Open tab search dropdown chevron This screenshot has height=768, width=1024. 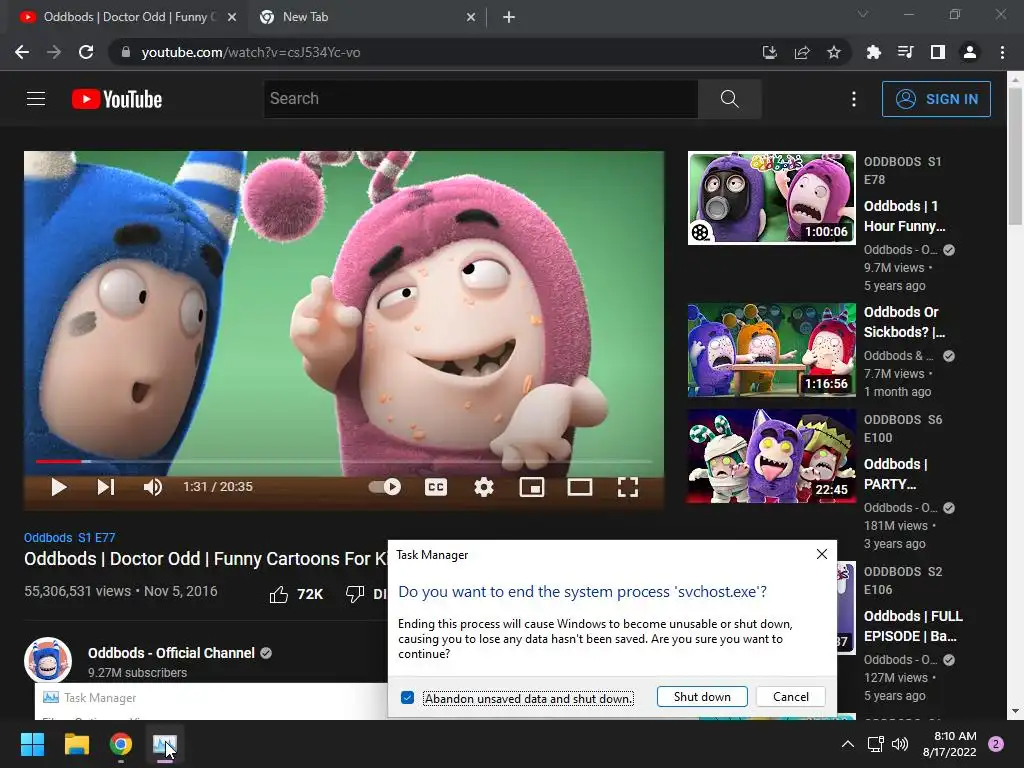[x=863, y=14]
